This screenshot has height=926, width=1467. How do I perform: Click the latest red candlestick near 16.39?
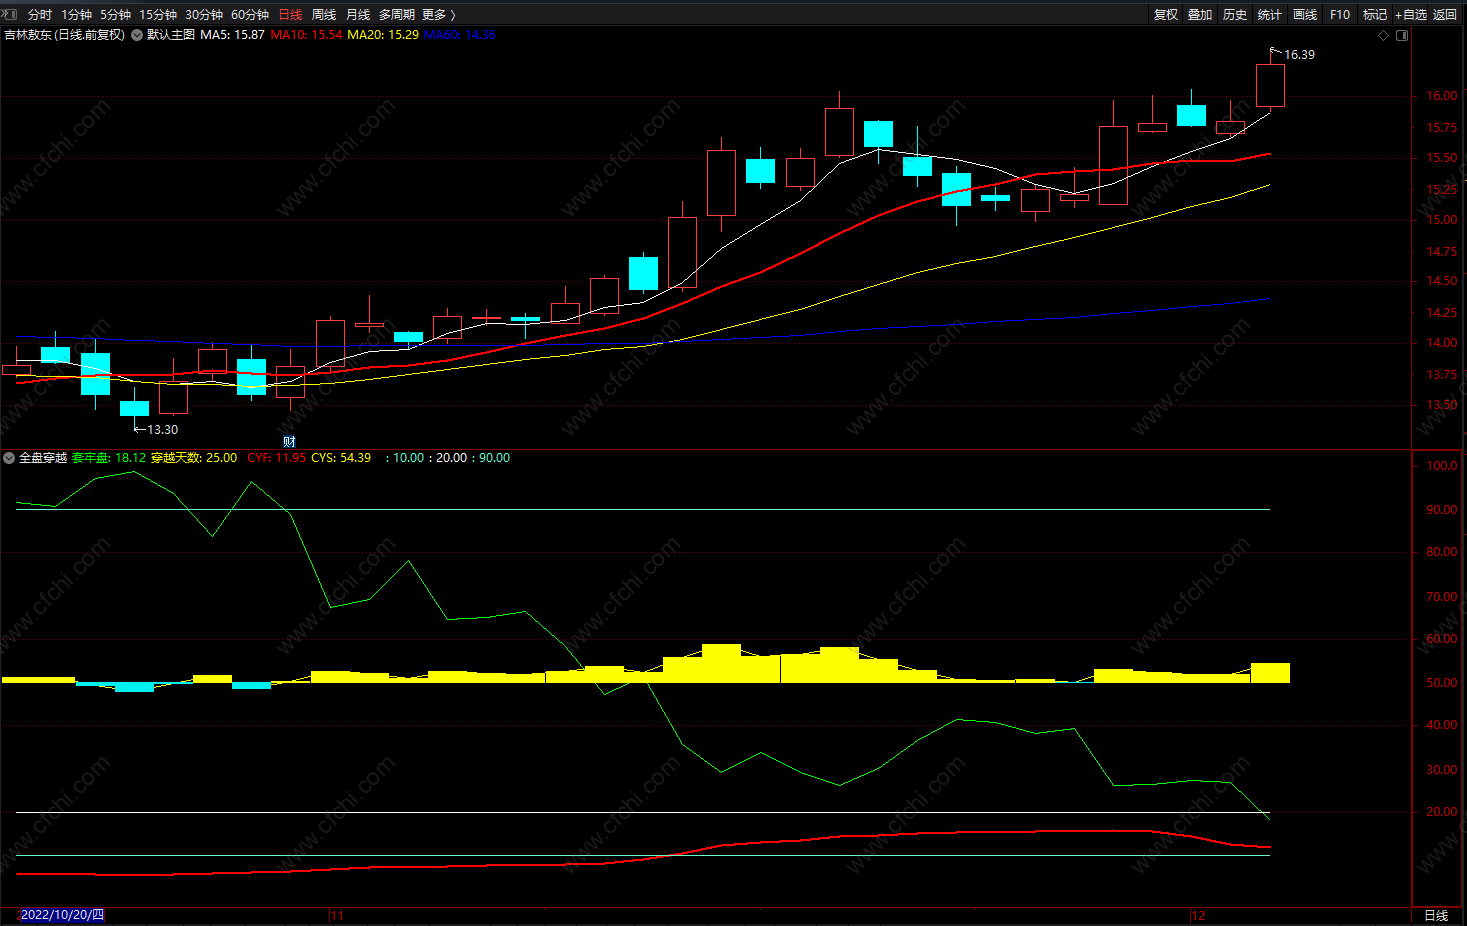1270,85
